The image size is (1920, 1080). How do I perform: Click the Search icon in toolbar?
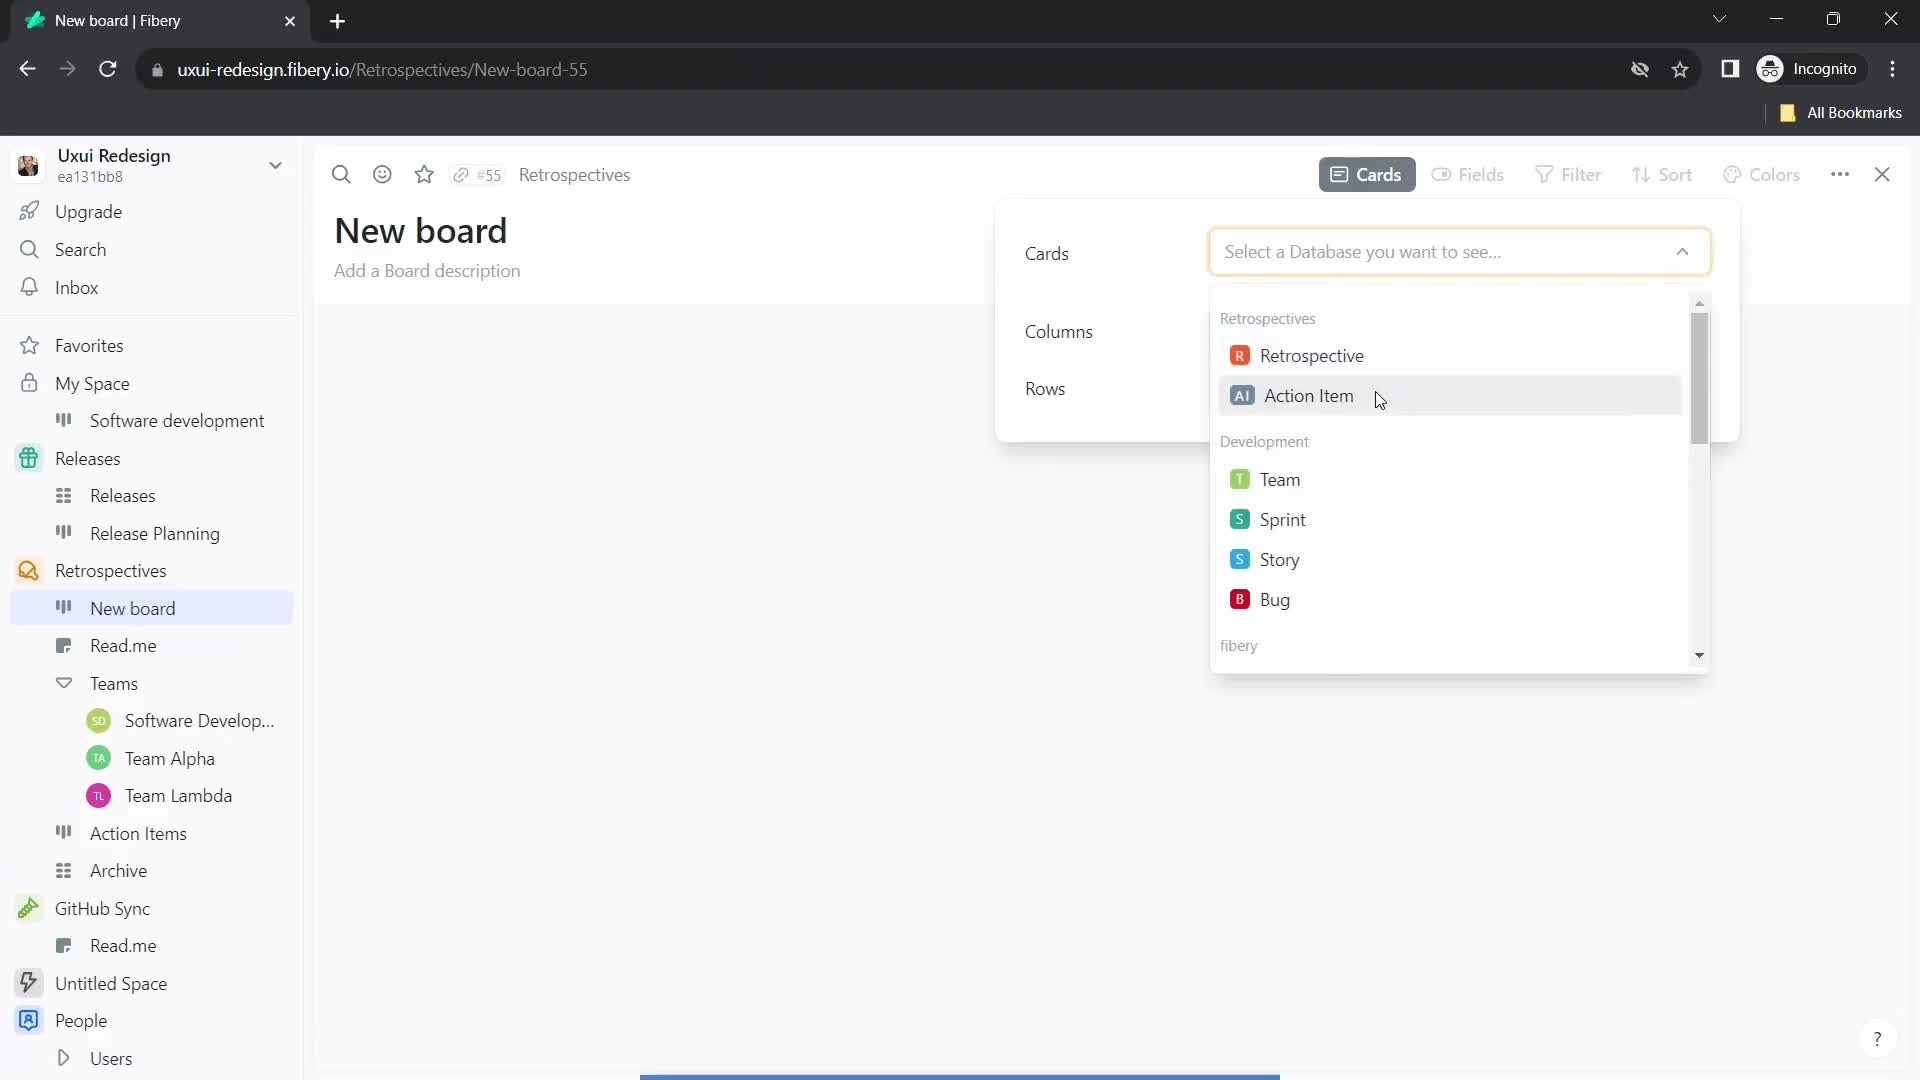[x=340, y=174]
